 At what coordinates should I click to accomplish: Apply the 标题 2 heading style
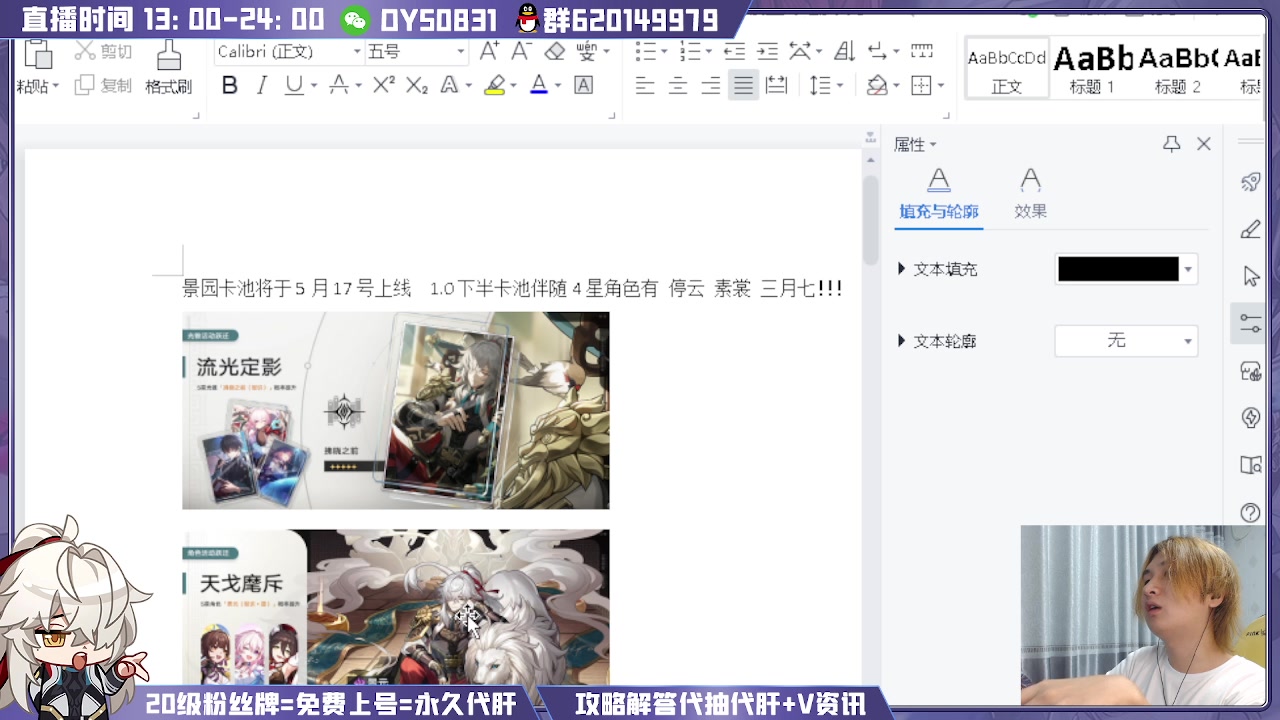click(1177, 70)
